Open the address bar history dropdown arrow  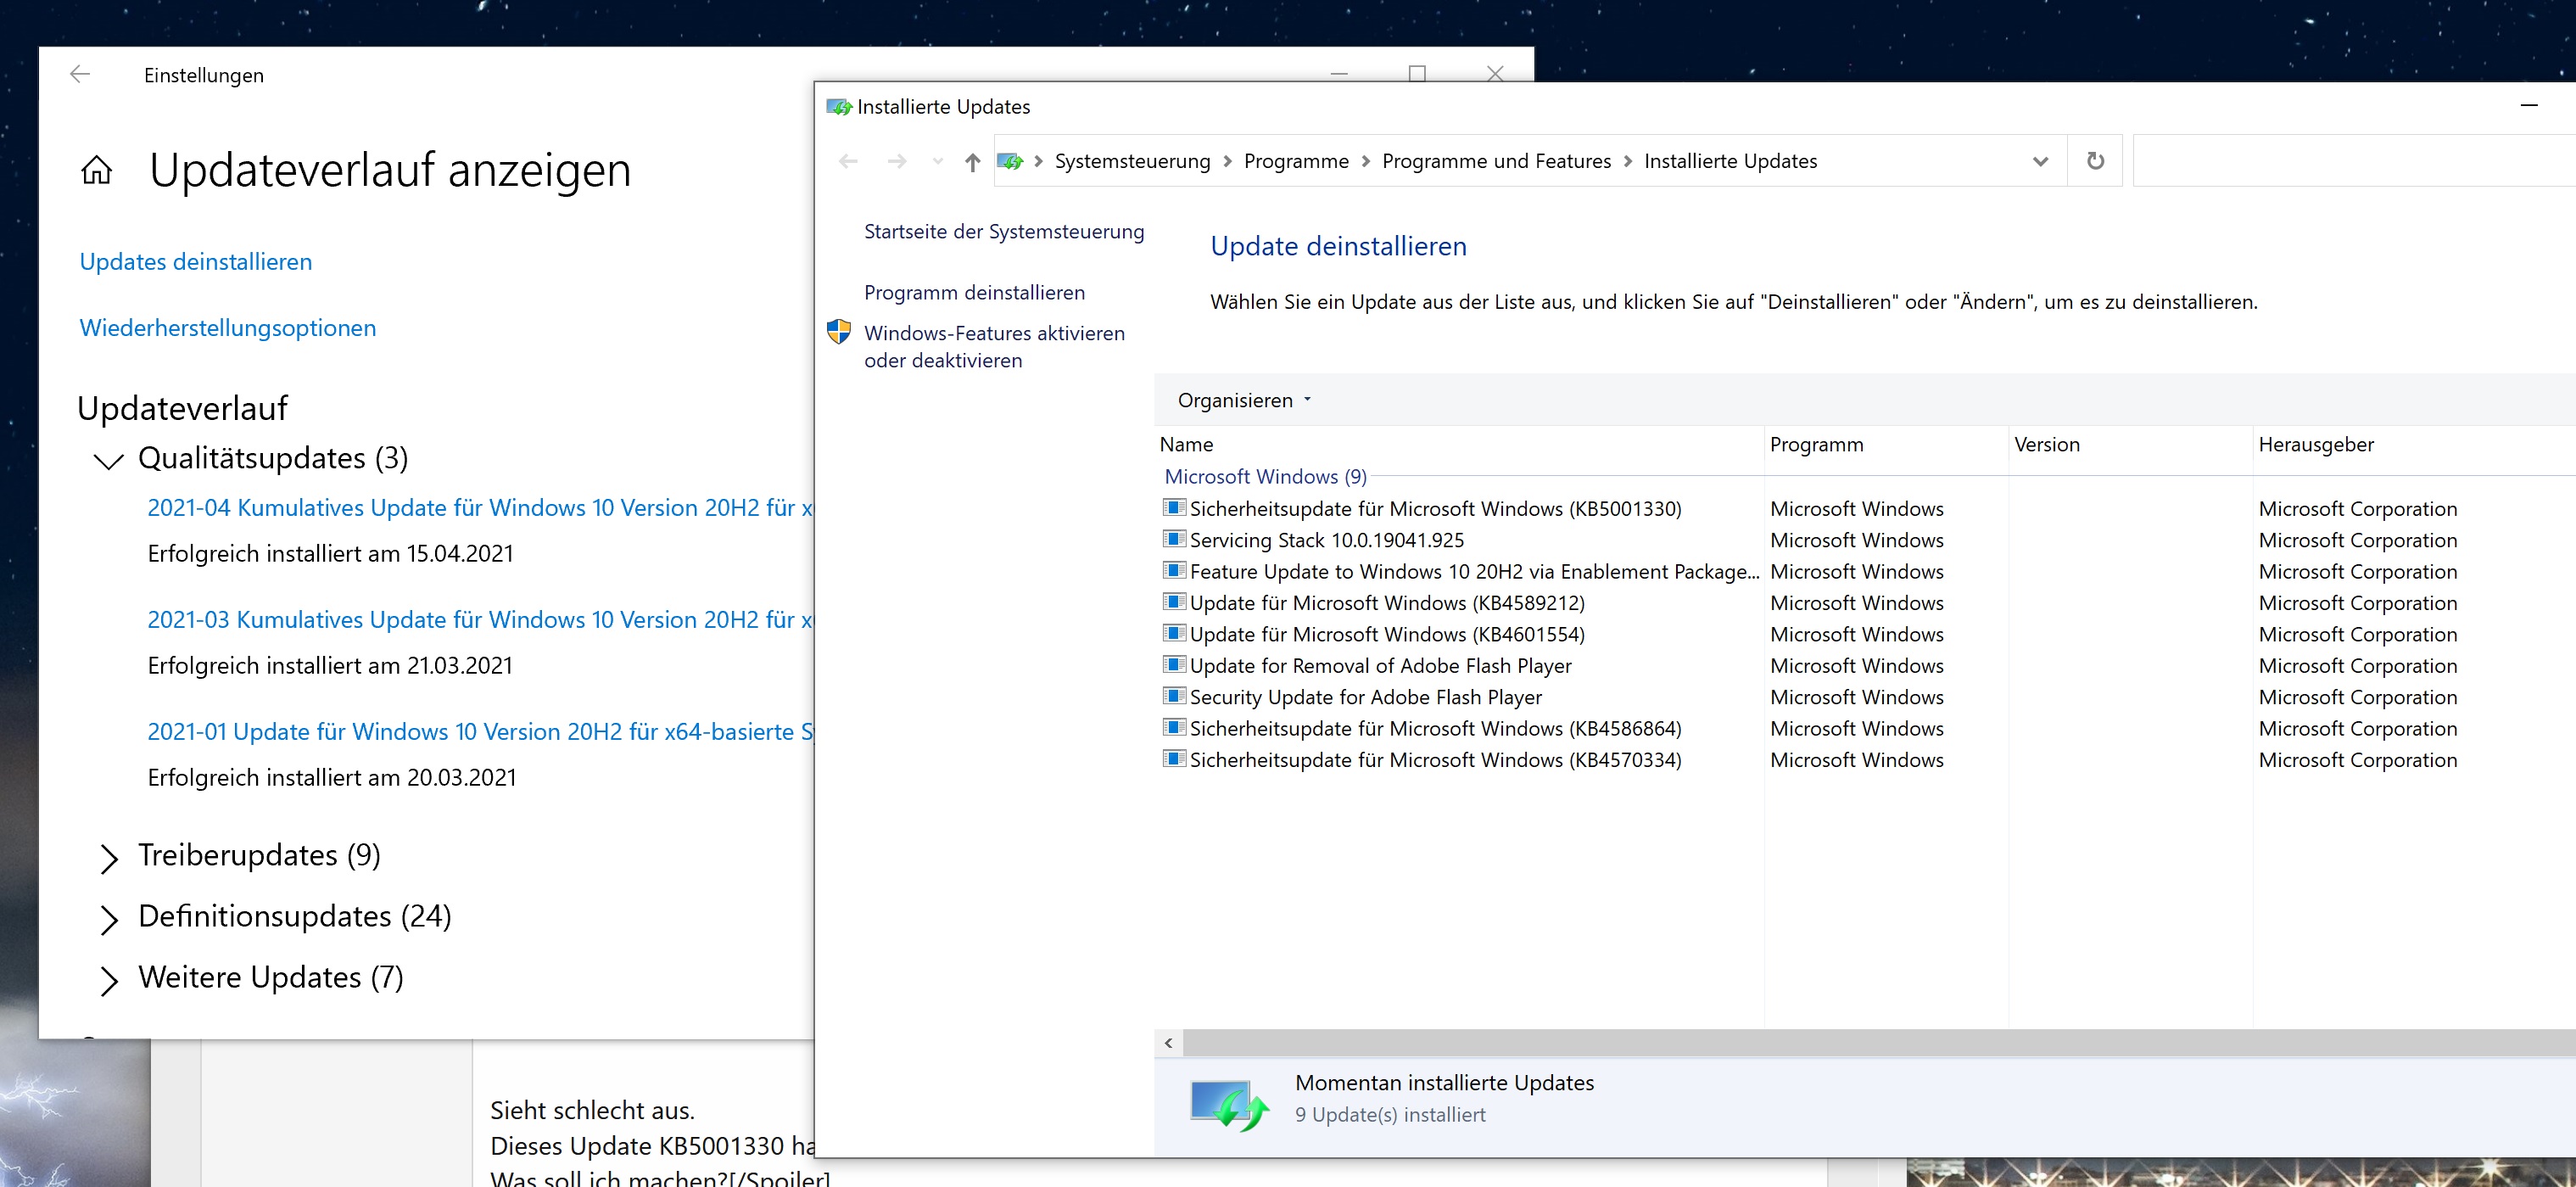pos(2040,162)
